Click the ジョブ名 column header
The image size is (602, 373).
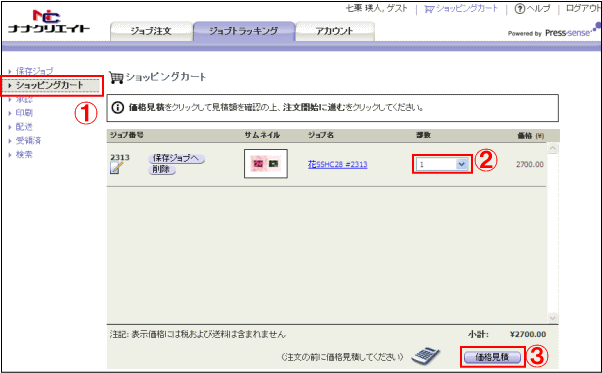click(321, 135)
